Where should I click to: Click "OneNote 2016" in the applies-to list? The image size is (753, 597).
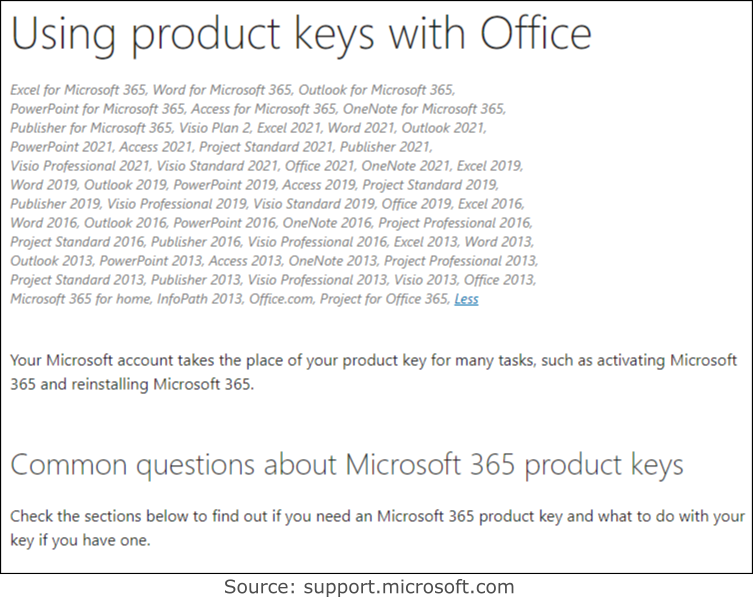[x=327, y=223]
